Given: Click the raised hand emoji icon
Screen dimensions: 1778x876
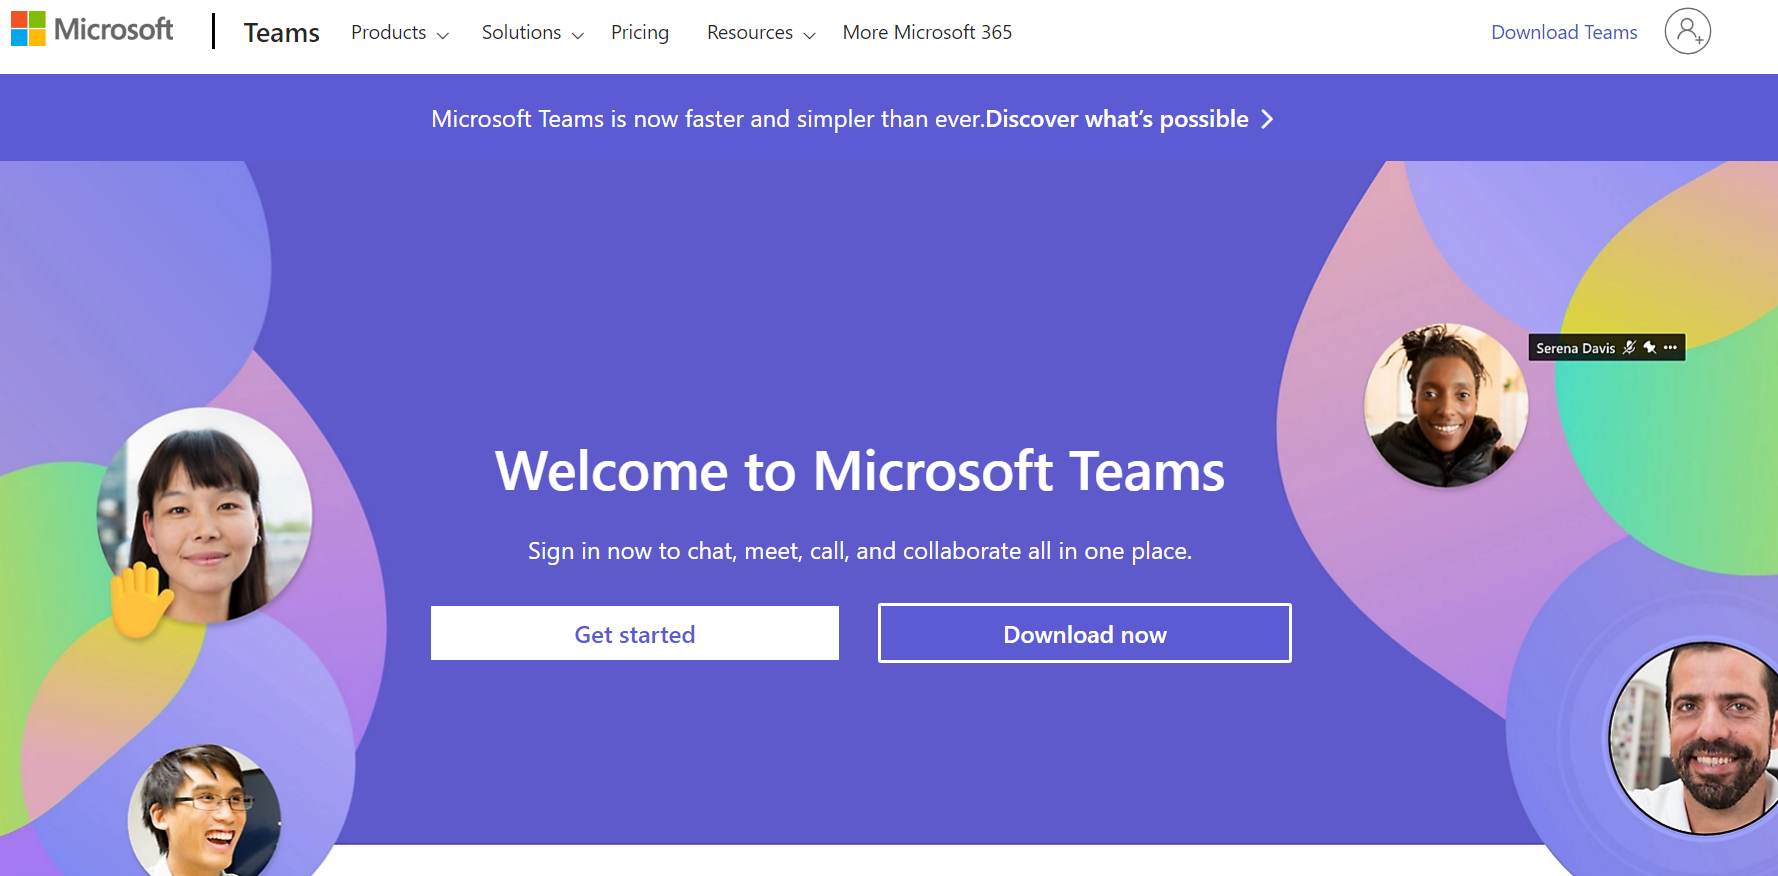Looking at the screenshot, I should (x=140, y=598).
